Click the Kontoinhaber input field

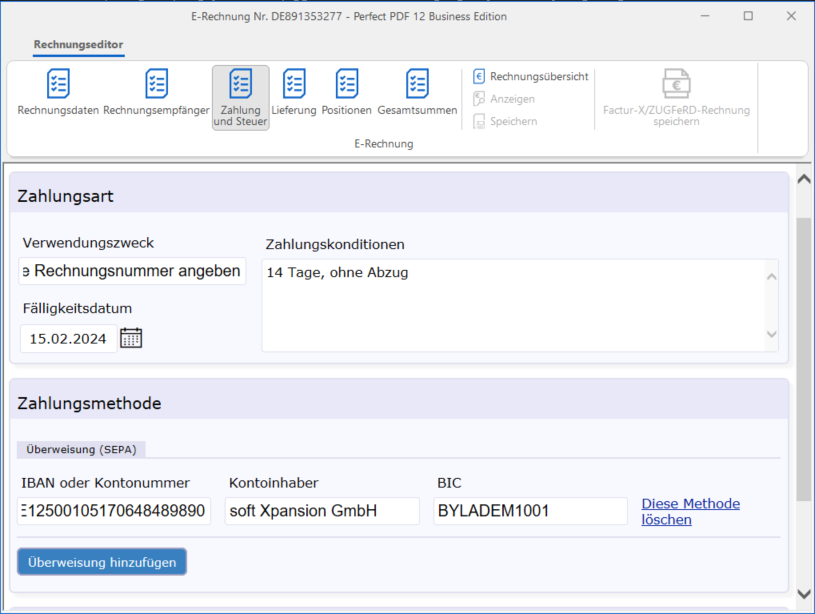click(x=321, y=511)
